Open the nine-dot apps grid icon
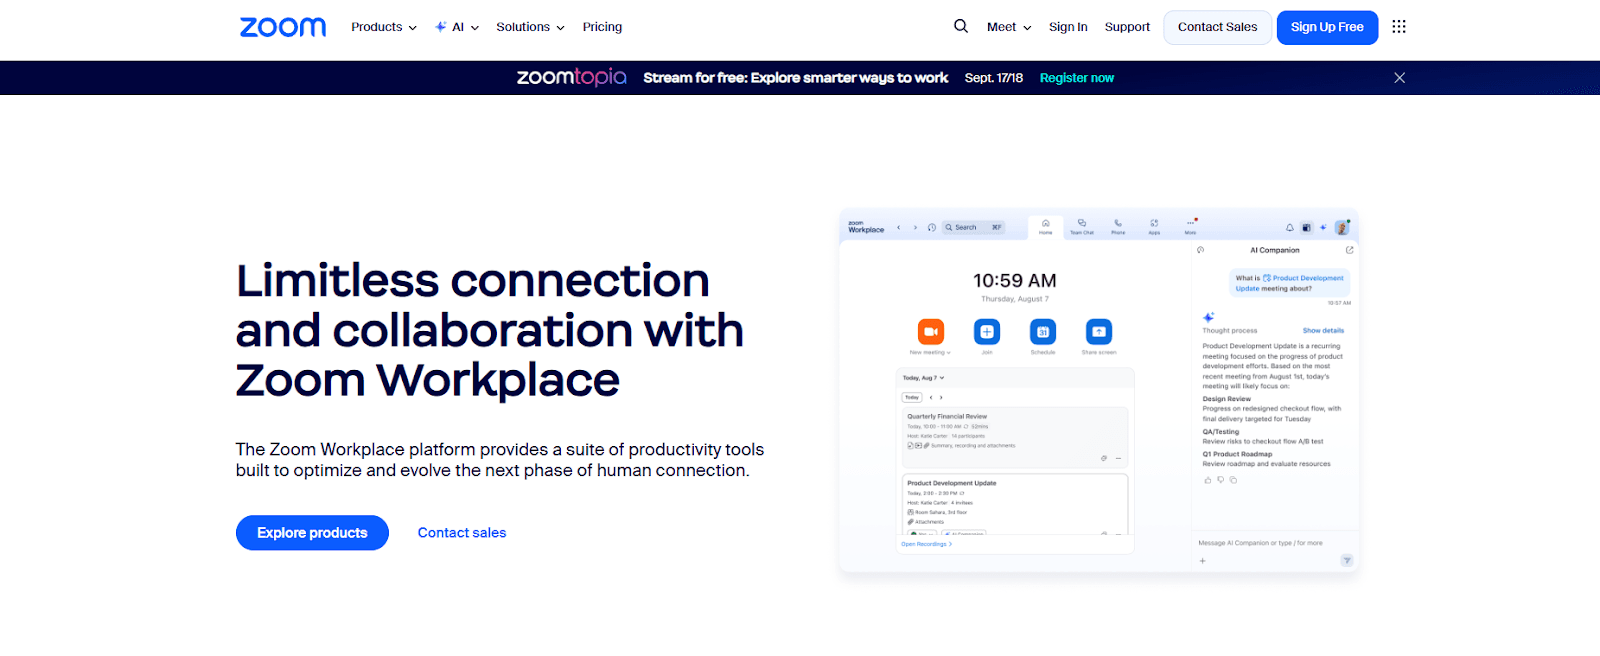The height and width of the screenshot is (656, 1600). 1399,27
